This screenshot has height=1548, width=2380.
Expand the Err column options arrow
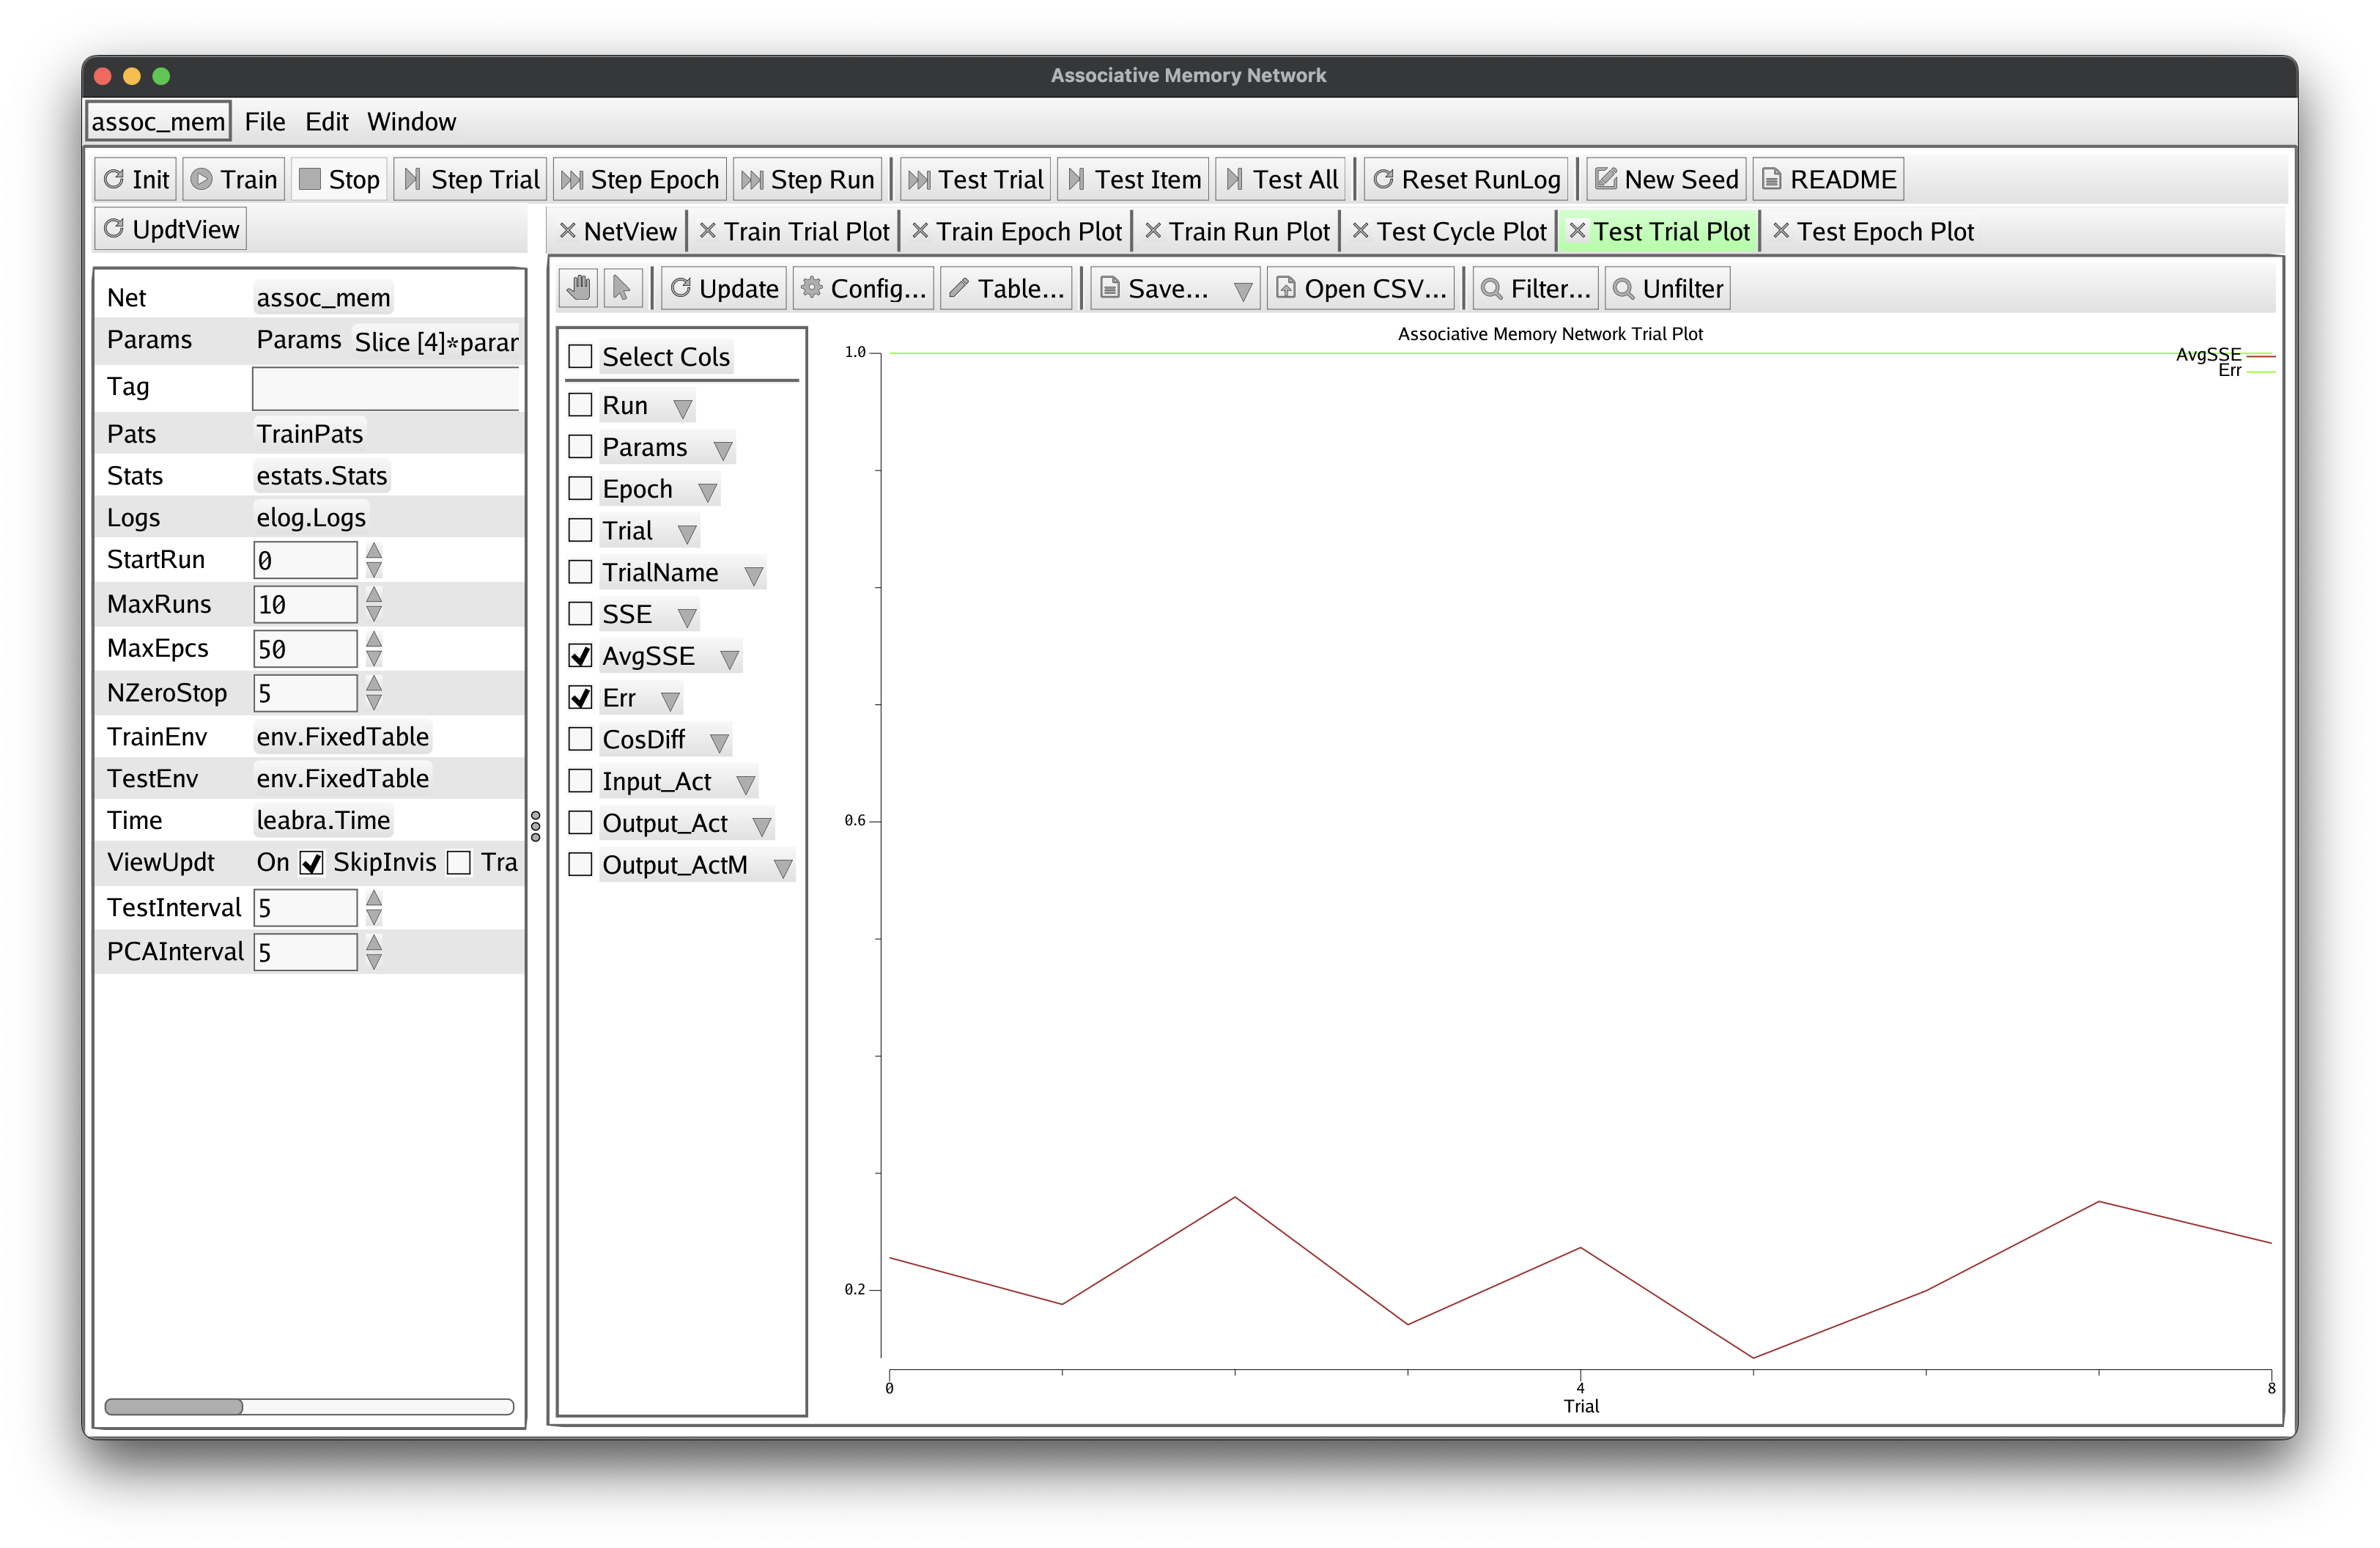click(670, 700)
